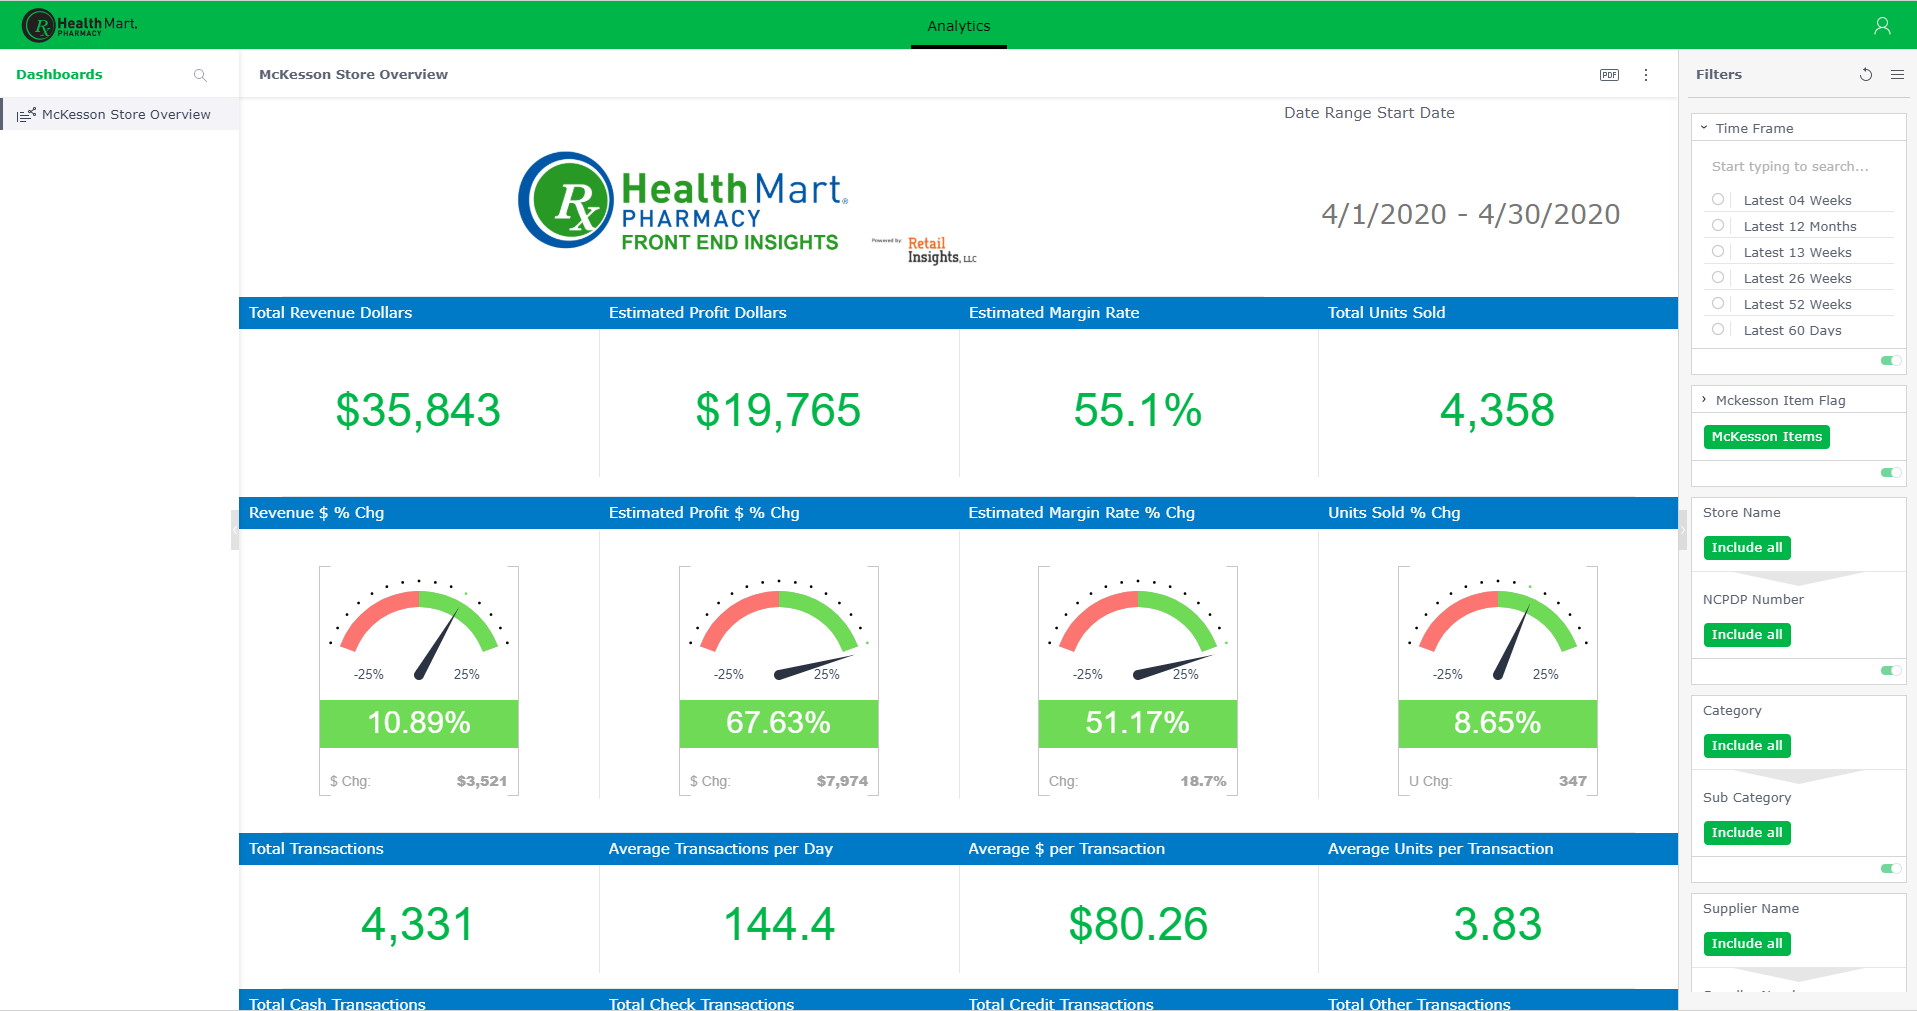Click the PDF export icon
Viewport: 1917px width, 1011px height.
click(1609, 74)
